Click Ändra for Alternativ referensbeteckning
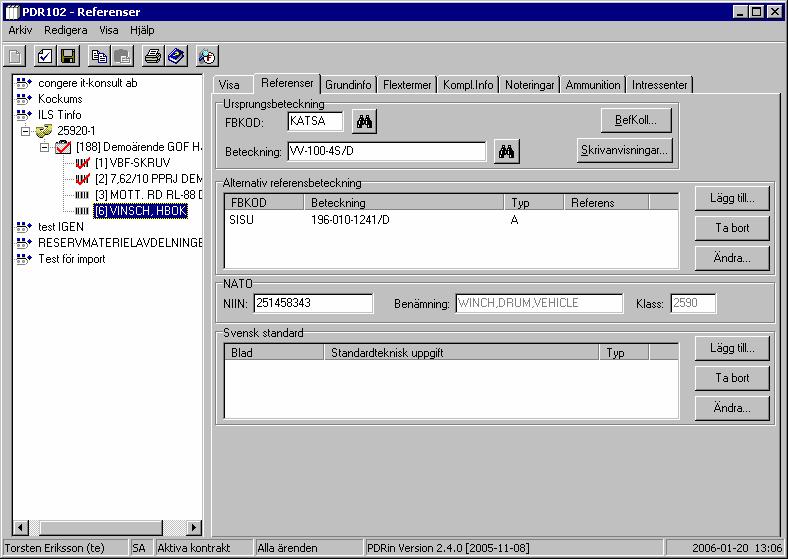 [732, 258]
